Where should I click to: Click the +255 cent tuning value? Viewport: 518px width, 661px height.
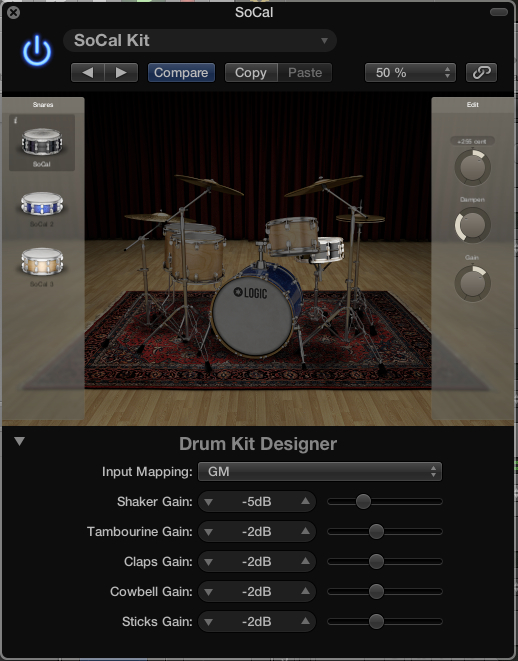[x=472, y=141]
